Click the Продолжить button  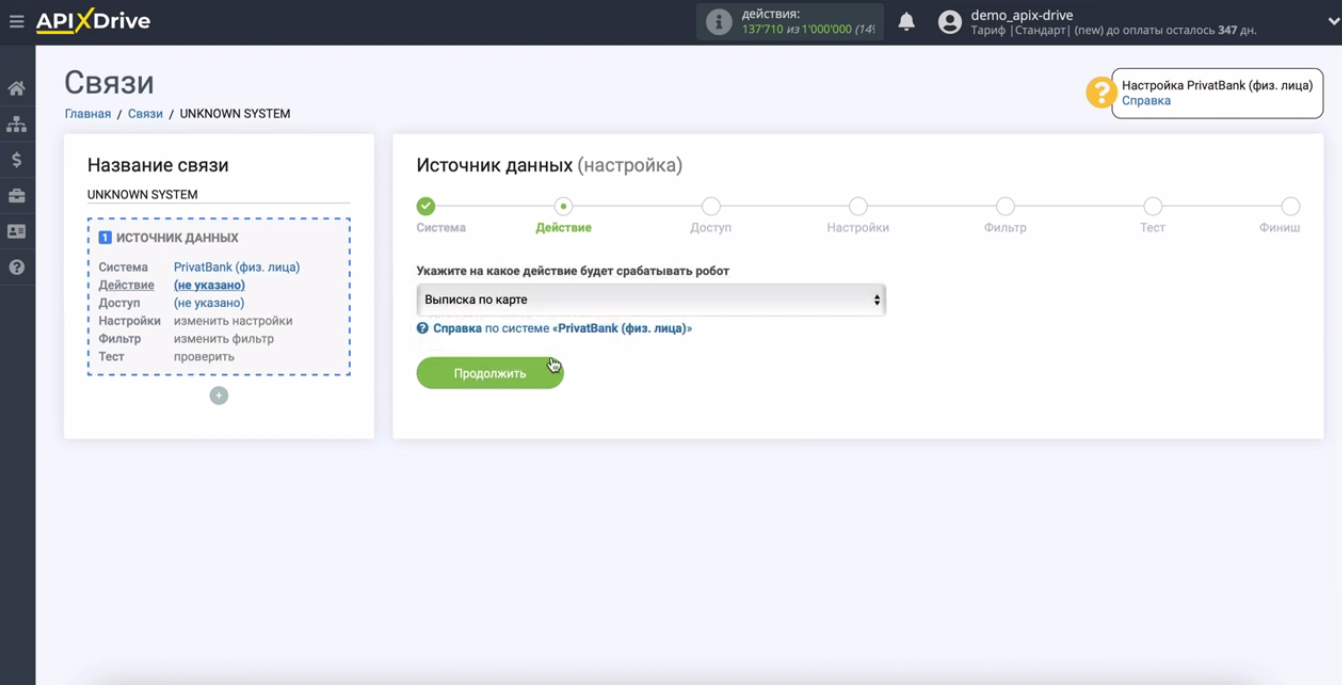(490, 373)
